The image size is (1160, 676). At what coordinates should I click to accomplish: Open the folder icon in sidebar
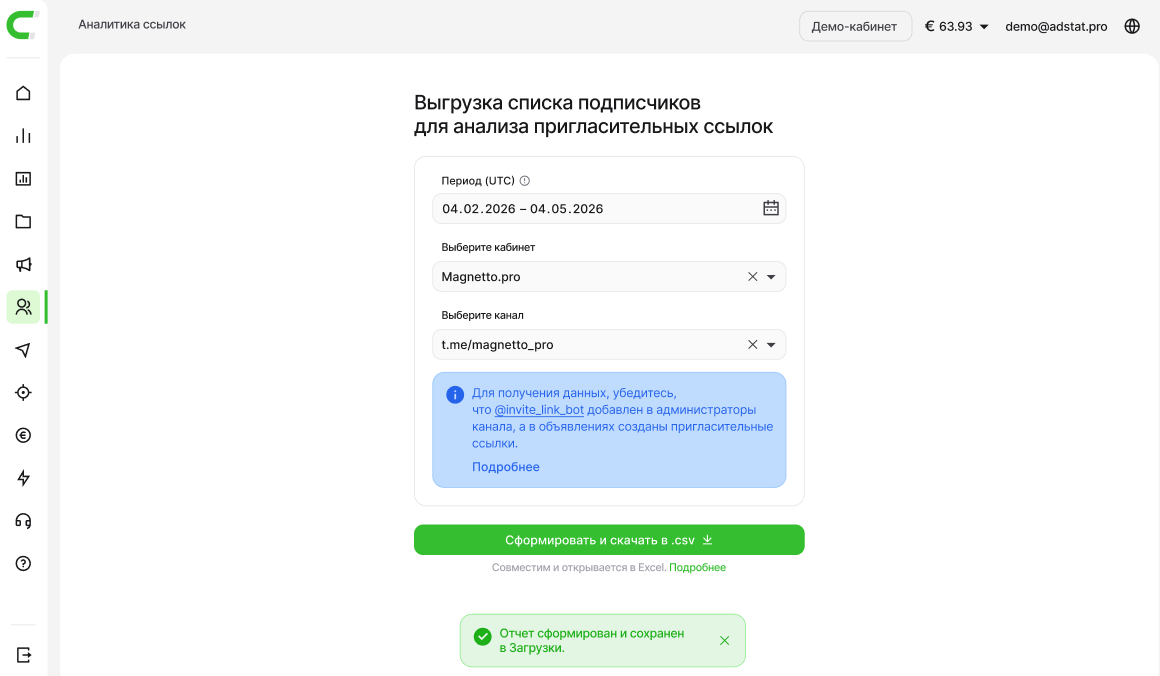click(x=23, y=222)
